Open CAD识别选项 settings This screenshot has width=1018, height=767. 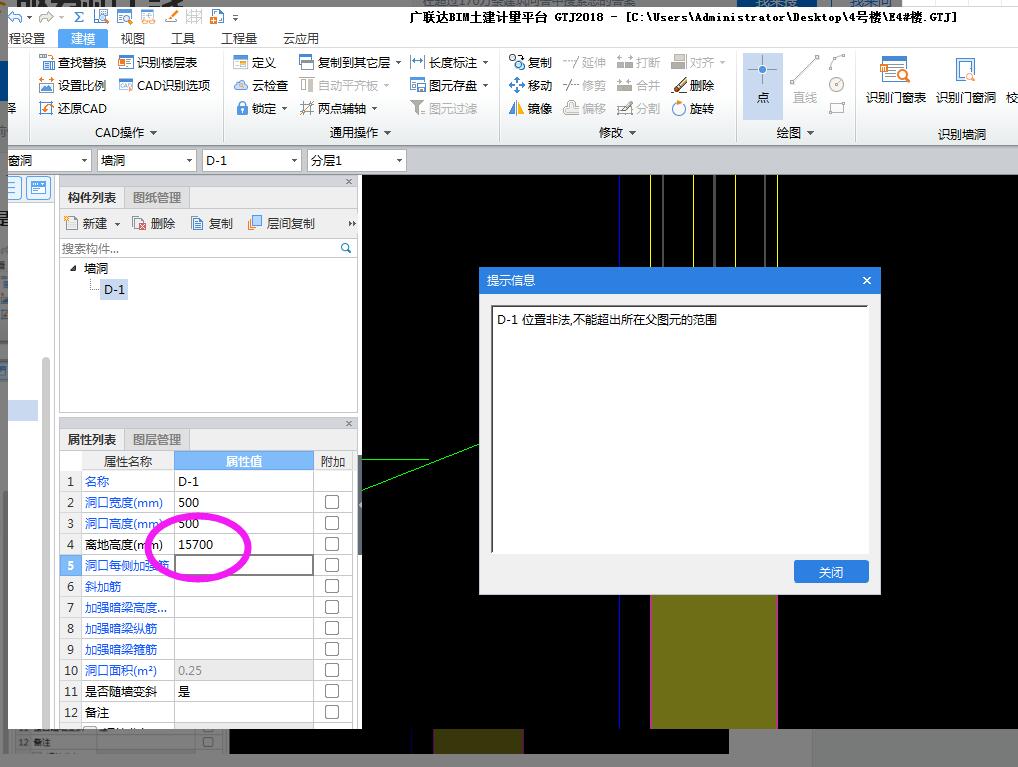coord(165,85)
